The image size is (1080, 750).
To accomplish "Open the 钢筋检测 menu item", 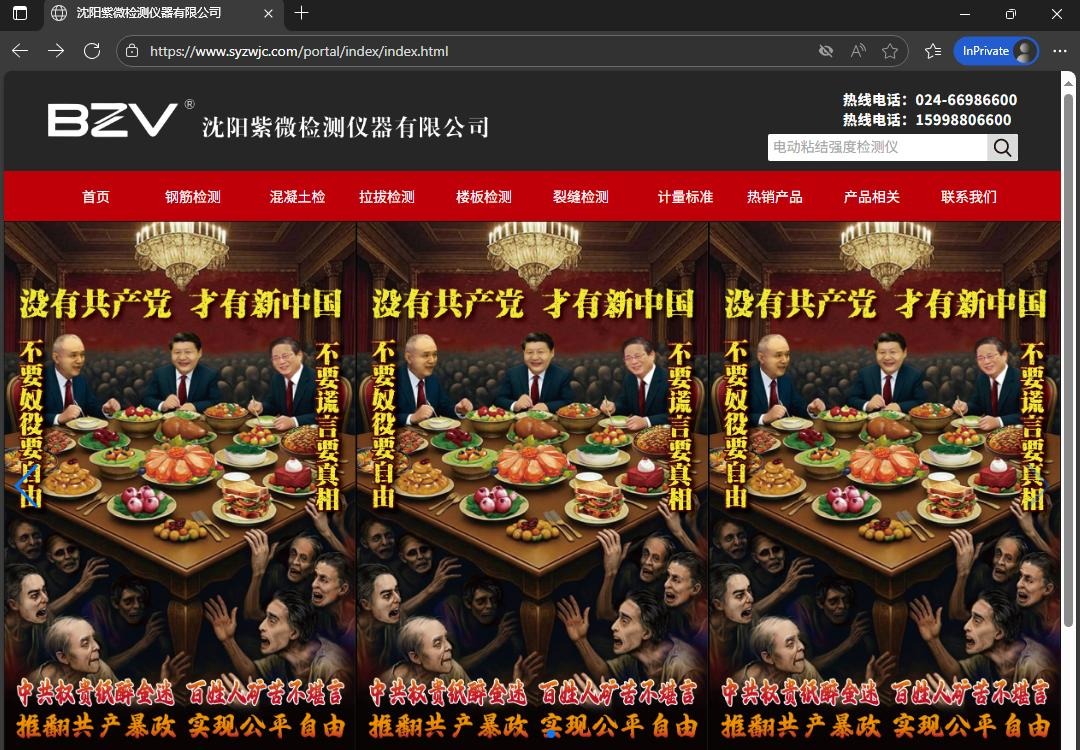I will [x=193, y=197].
